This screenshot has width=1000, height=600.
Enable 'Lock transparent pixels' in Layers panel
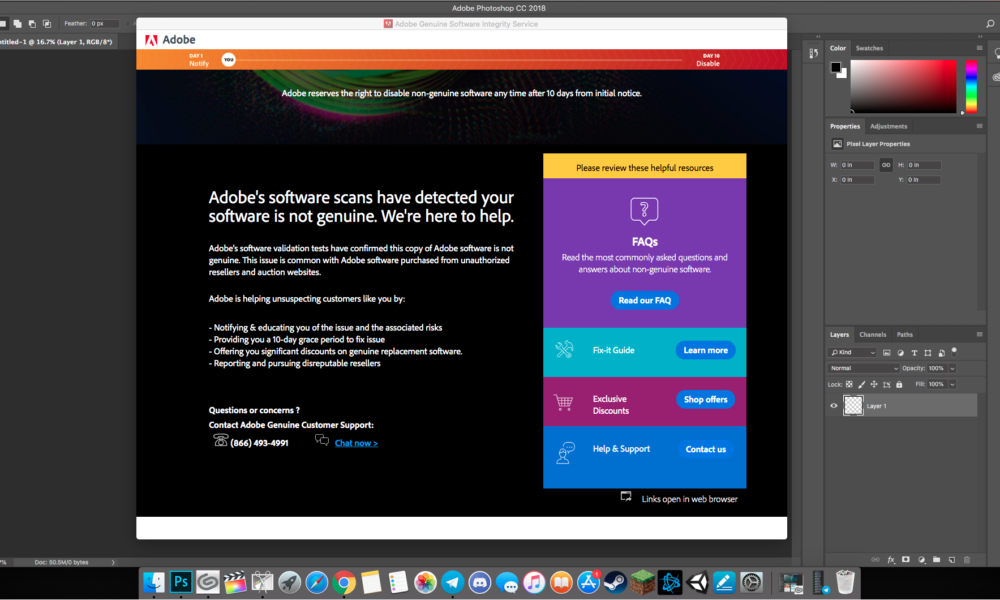click(x=849, y=384)
